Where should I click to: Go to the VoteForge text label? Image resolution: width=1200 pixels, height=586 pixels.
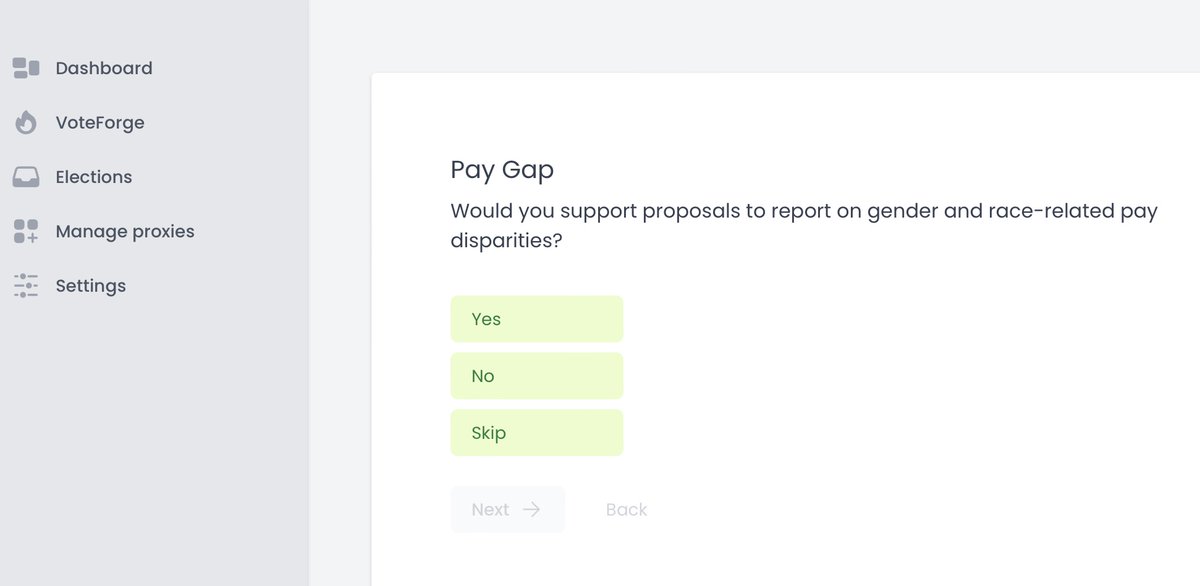click(100, 123)
